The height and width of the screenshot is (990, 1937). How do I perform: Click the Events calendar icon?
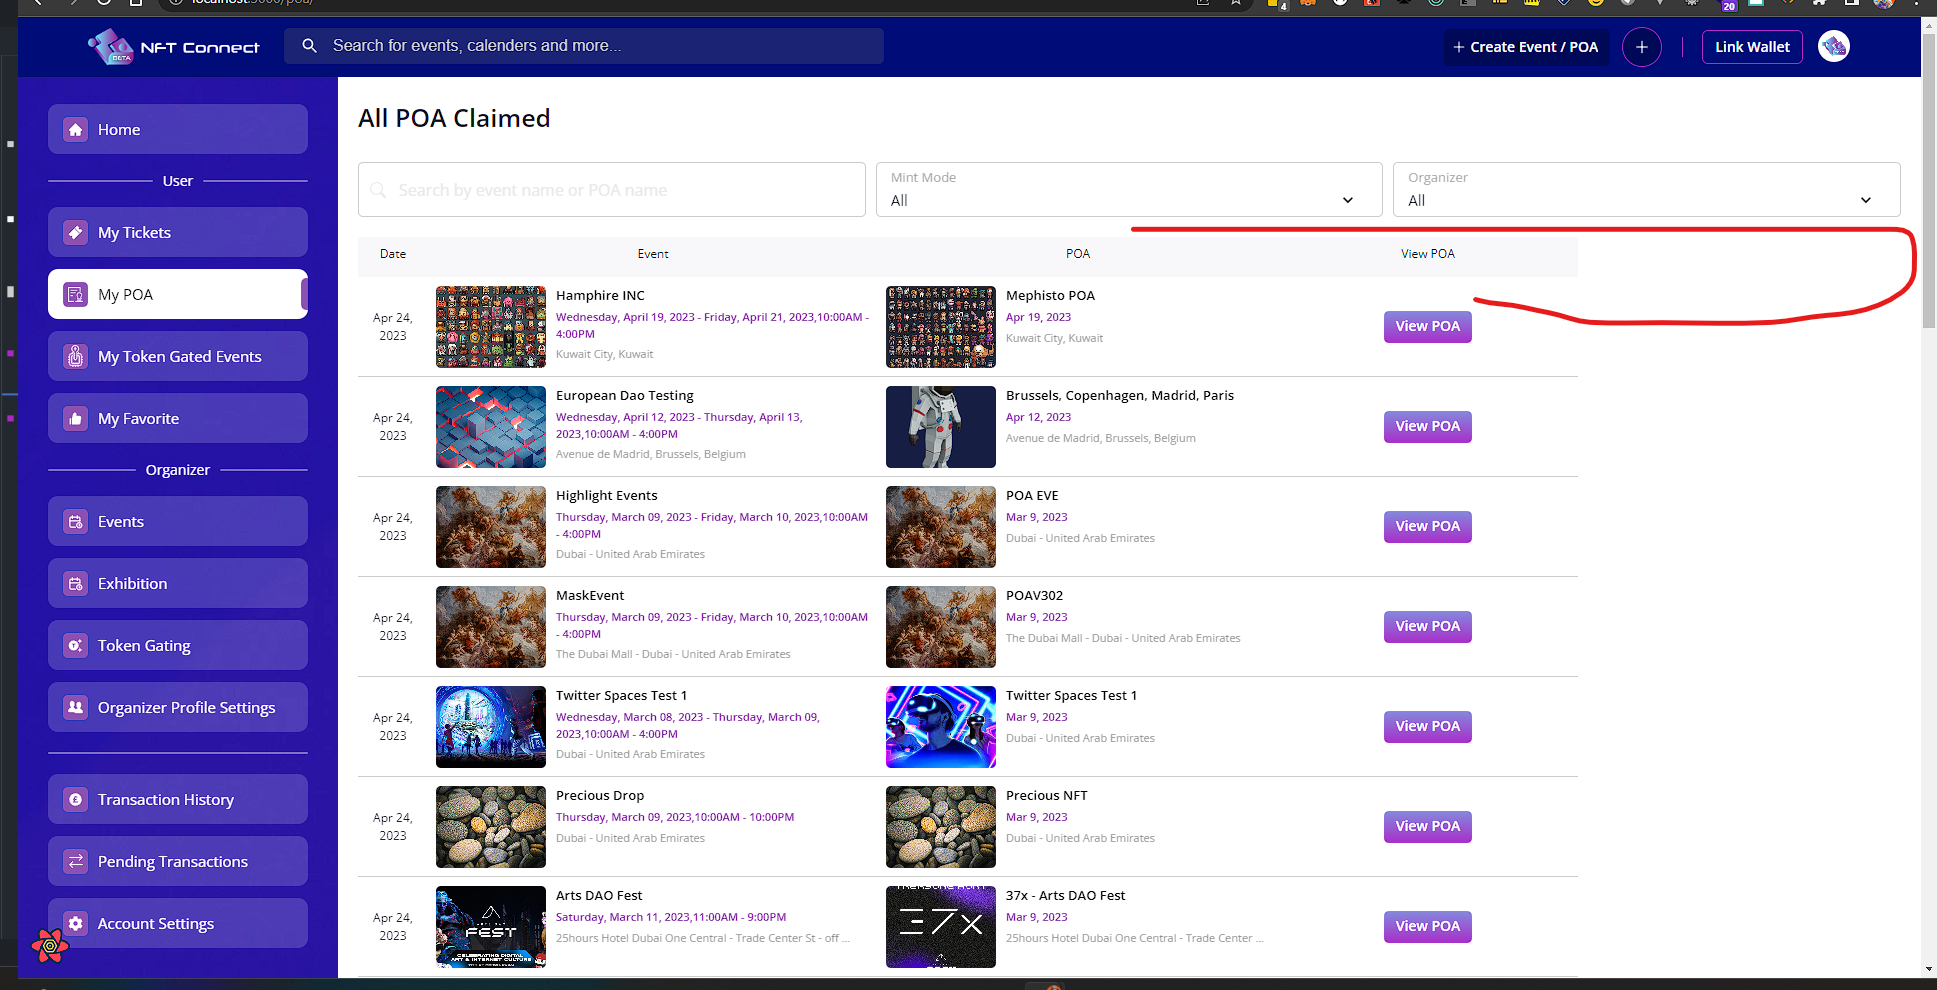click(76, 521)
